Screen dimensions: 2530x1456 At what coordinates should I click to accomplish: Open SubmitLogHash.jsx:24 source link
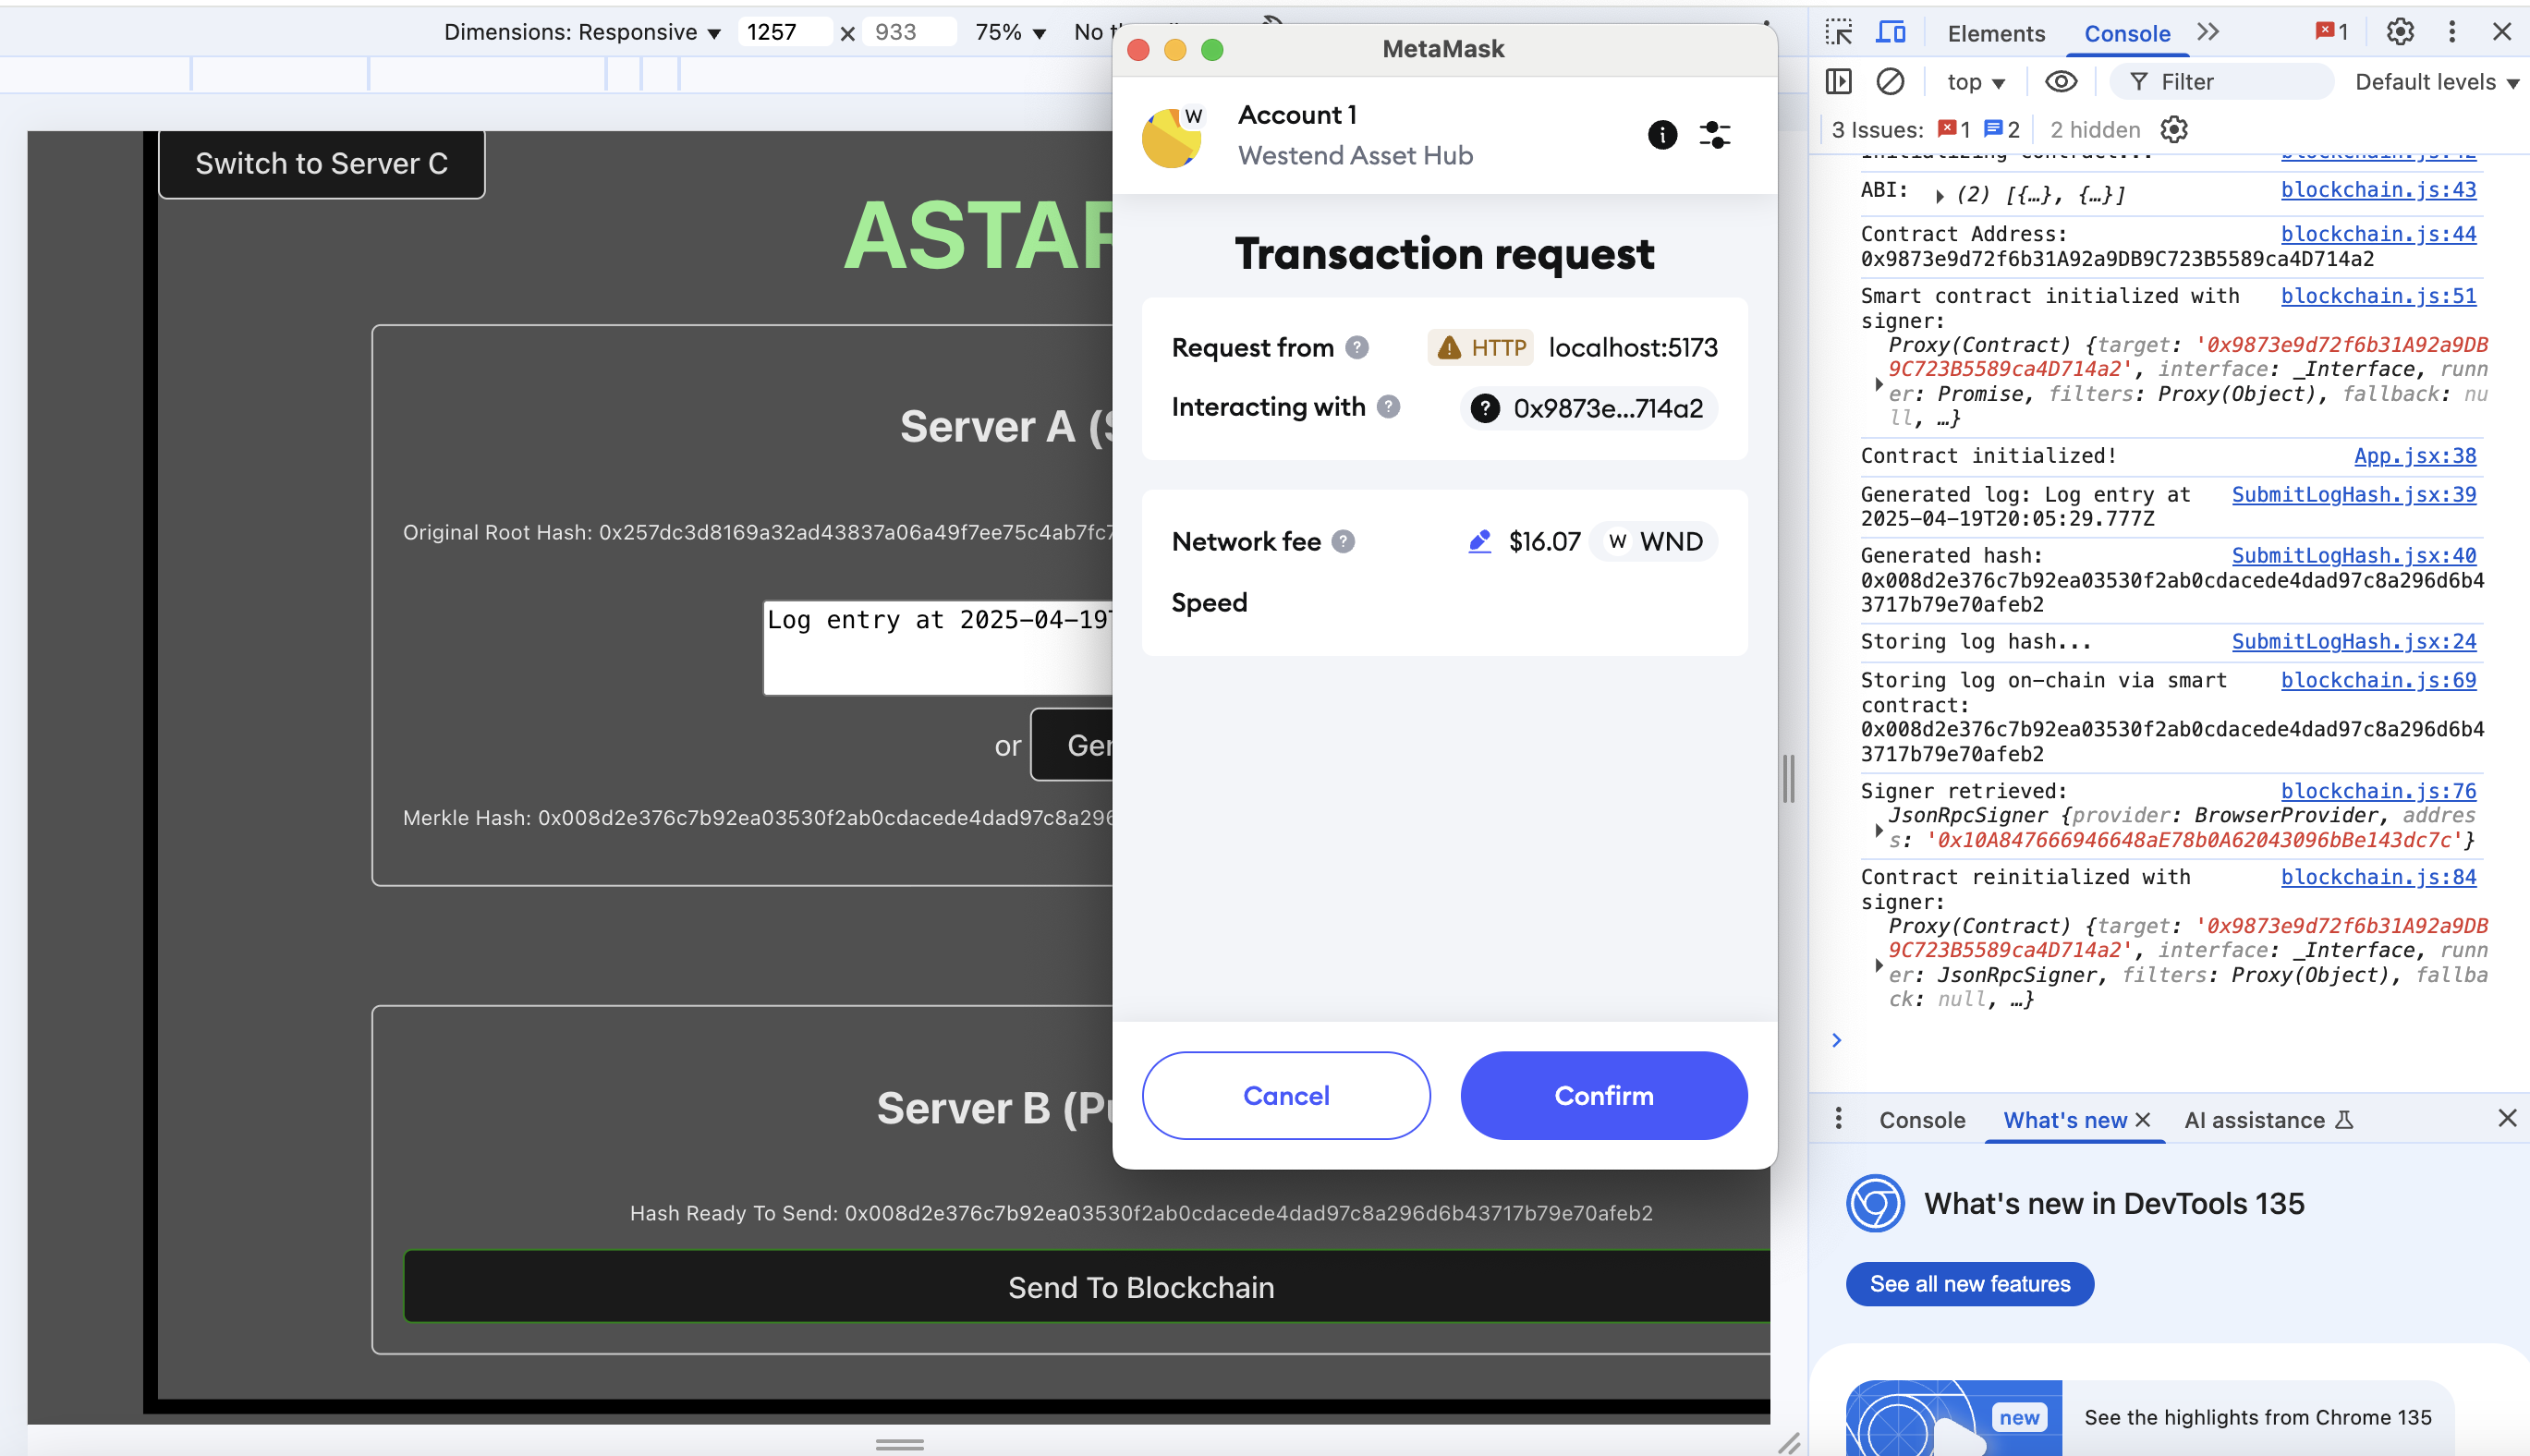pyautogui.click(x=2354, y=642)
